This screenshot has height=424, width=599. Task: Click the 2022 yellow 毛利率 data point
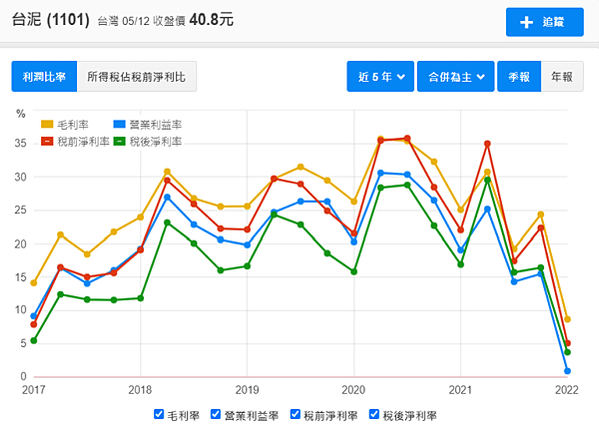[567, 319]
